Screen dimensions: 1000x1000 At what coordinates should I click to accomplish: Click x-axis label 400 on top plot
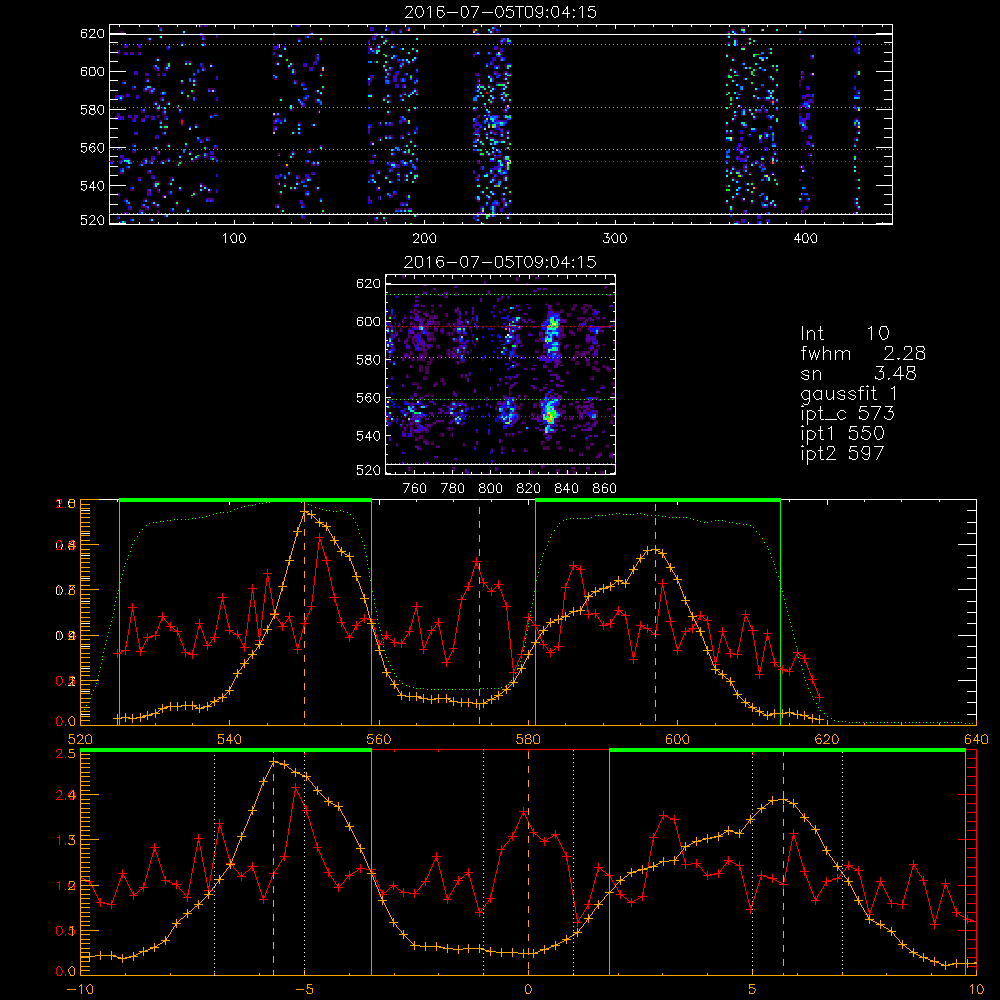click(x=805, y=239)
